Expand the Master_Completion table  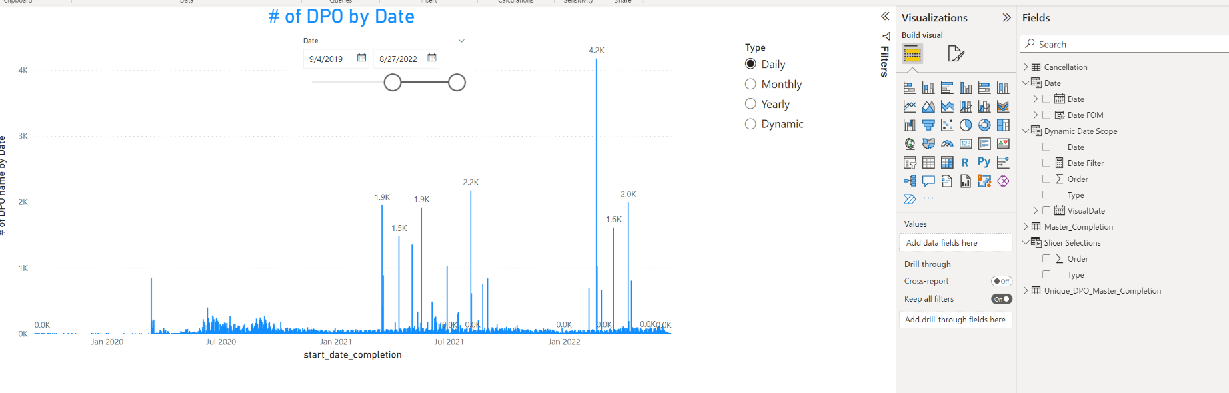pyautogui.click(x=1025, y=227)
